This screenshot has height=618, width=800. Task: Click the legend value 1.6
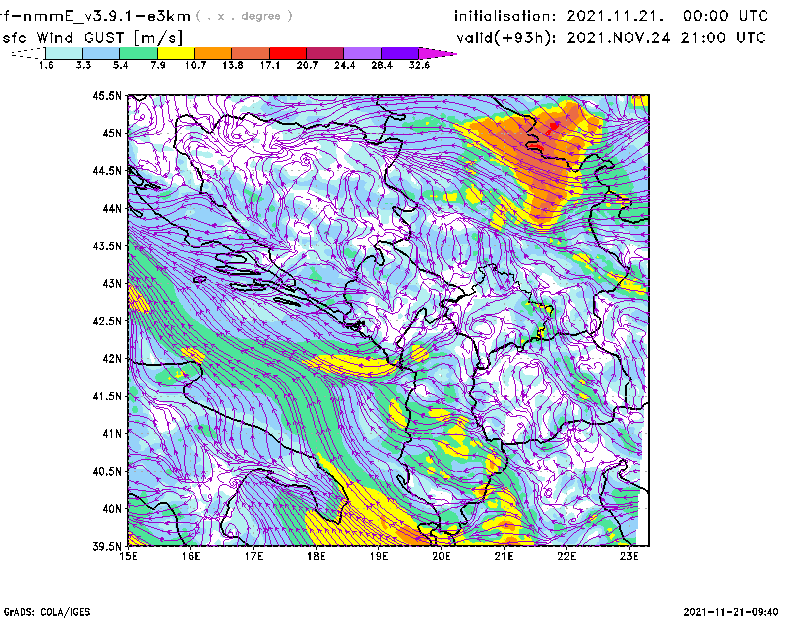point(46,65)
